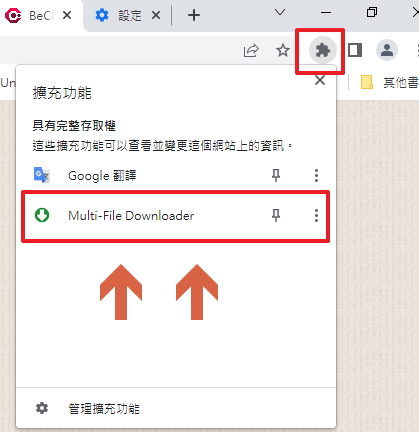The height and width of the screenshot is (432, 419).
Task: Open more options for Multi-File Downloader
Action: pos(316,216)
